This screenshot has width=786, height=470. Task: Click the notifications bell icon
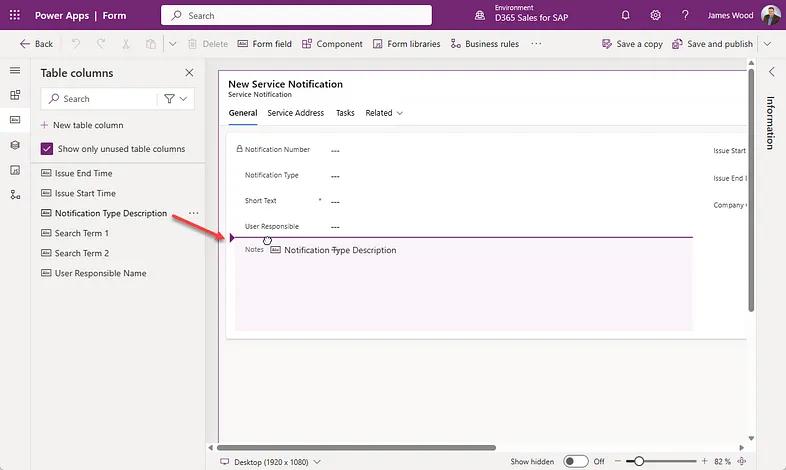[x=625, y=15]
